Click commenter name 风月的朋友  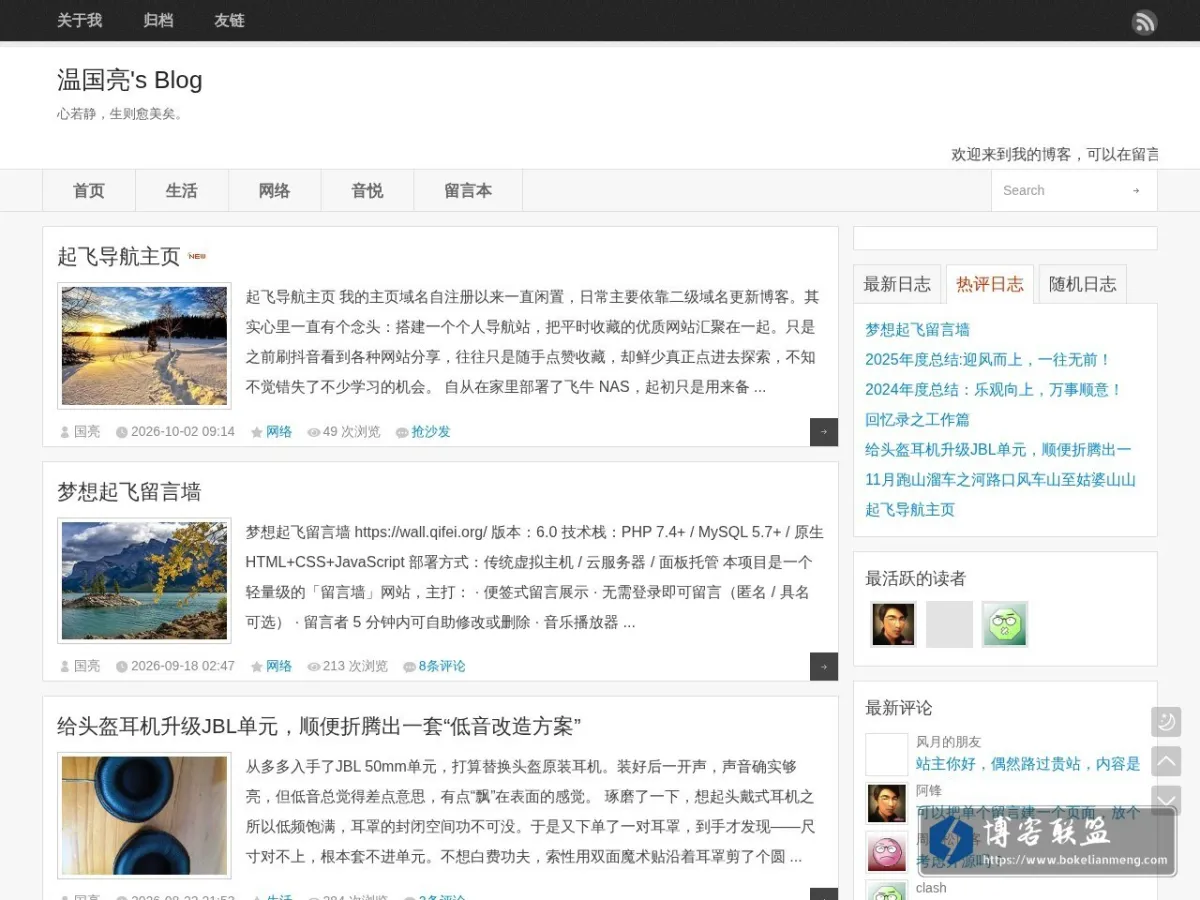click(x=949, y=742)
